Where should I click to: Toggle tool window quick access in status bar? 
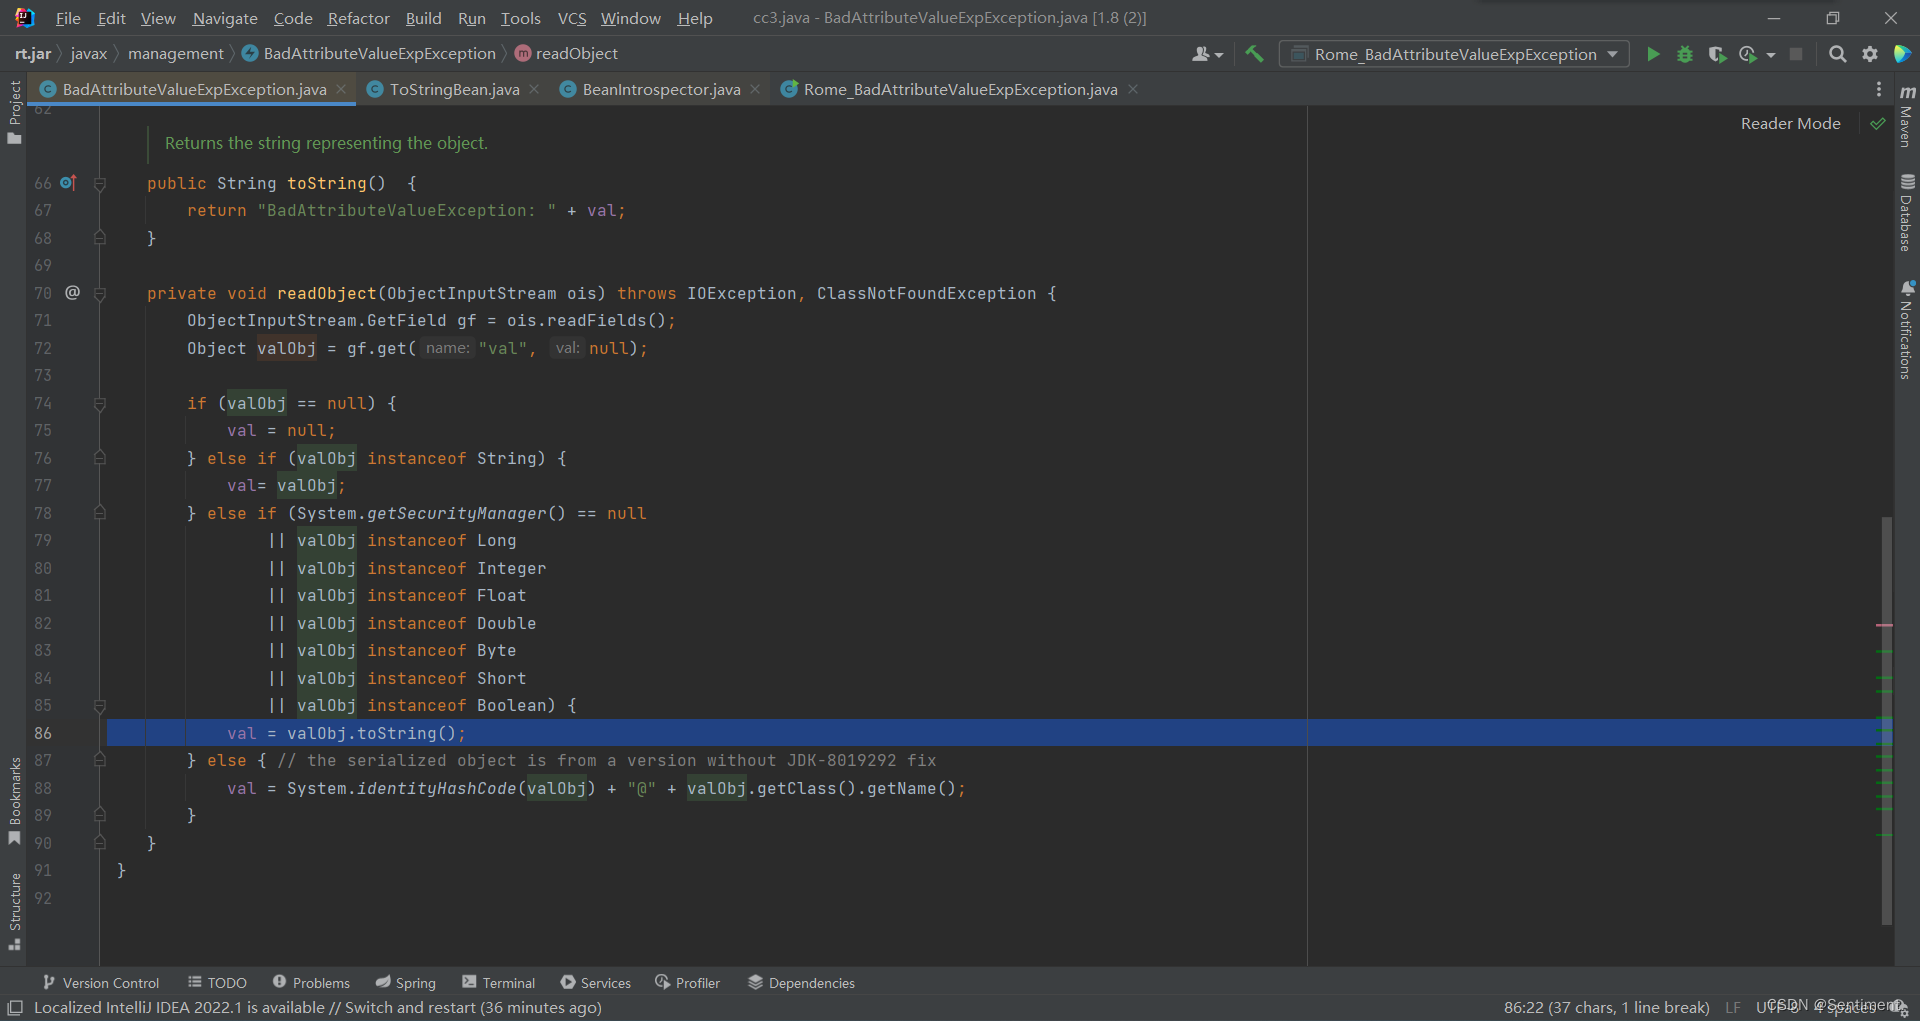pyautogui.click(x=15, y=1008)
